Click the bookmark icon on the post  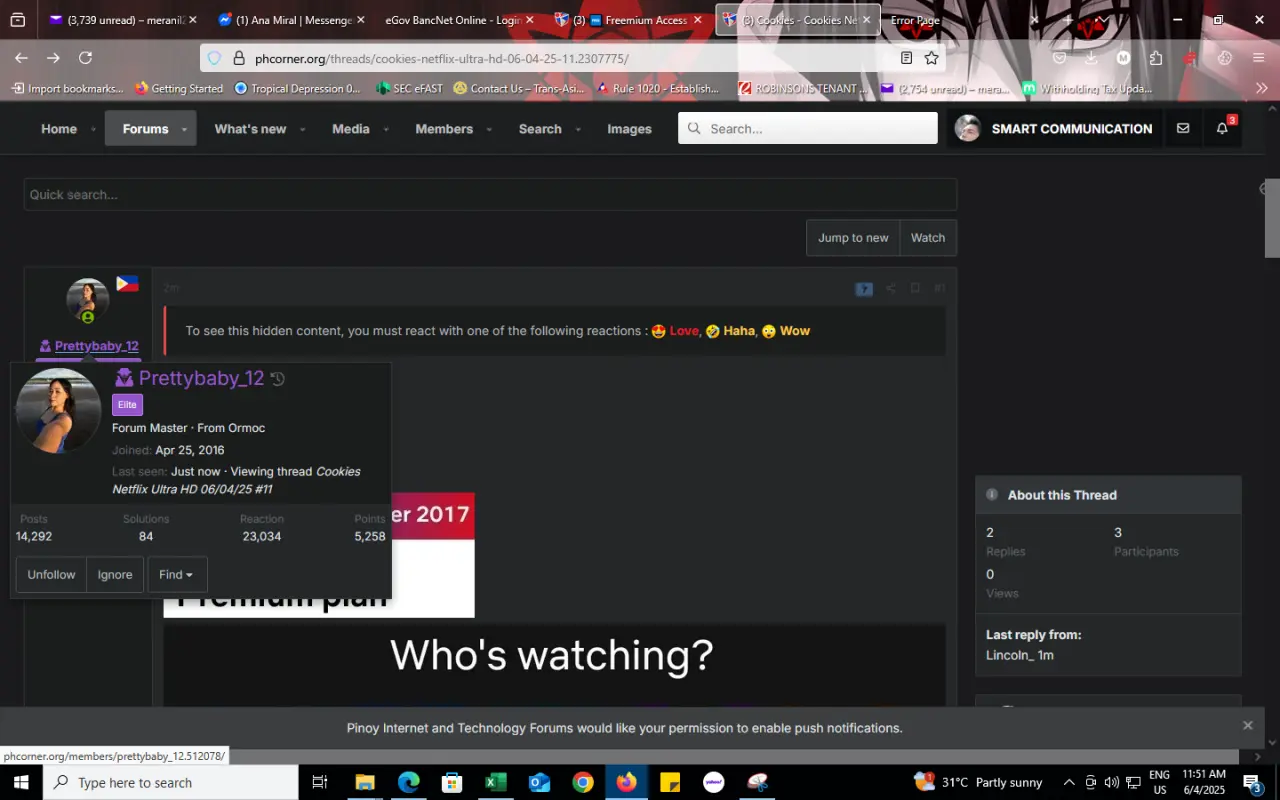[915, 289]
